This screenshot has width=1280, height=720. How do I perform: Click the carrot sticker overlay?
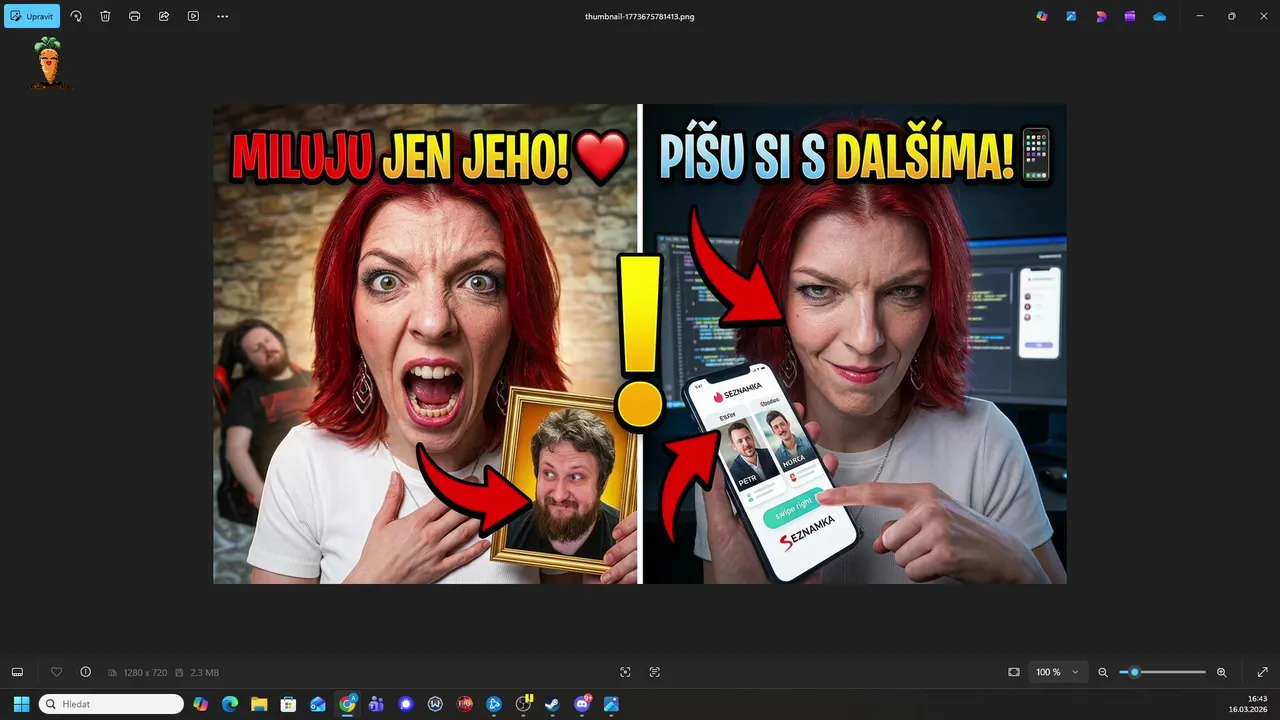(48, 62)
